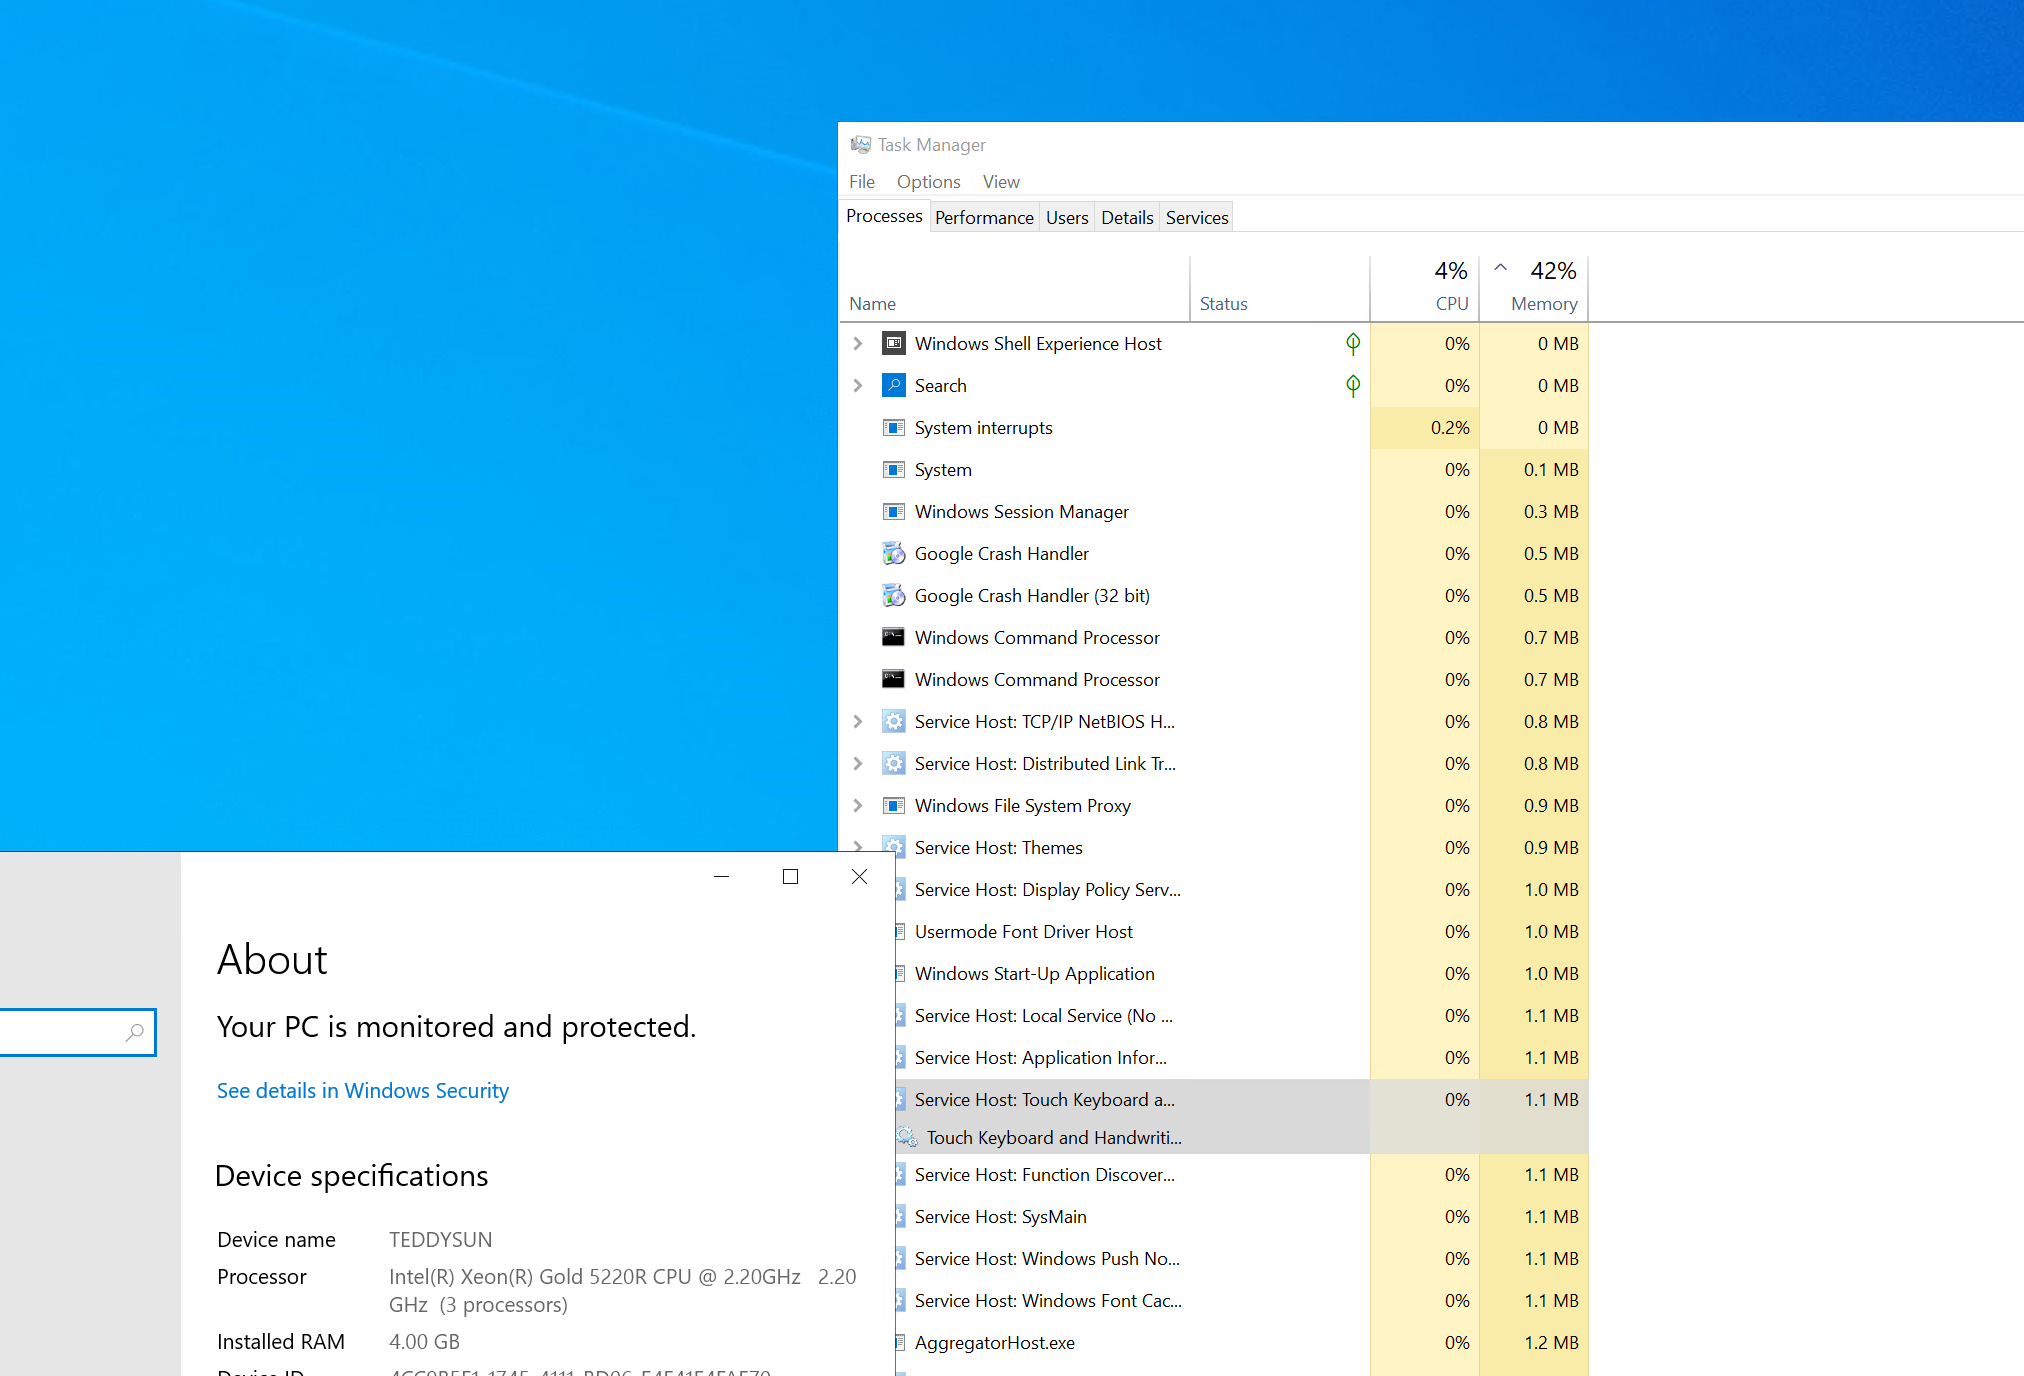Click the Service Host: Distributed Link gear icon
The width and height of the screenshot is (2024, 1376).
point(894,763)
